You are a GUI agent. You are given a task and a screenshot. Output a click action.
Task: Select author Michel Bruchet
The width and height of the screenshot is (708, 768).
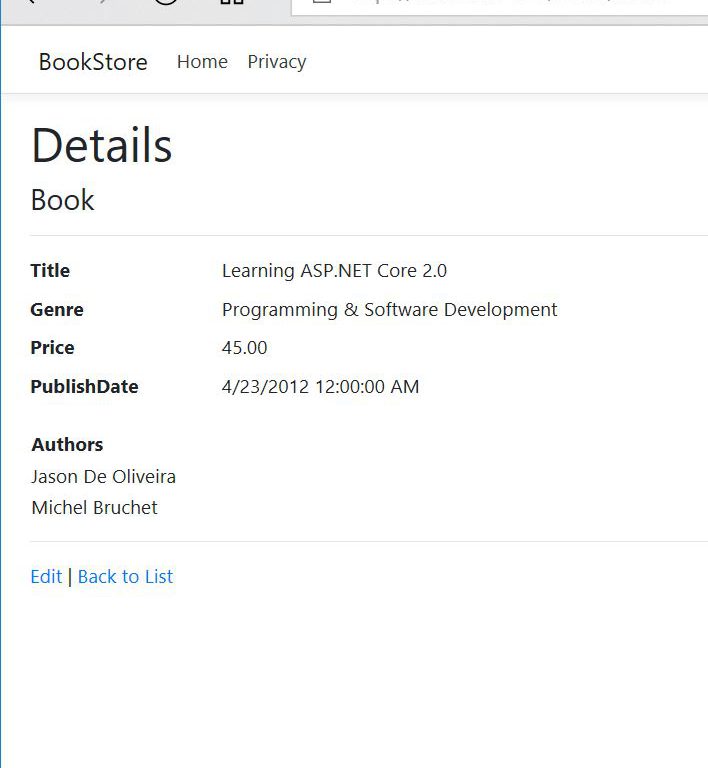(x=94, y=508)
